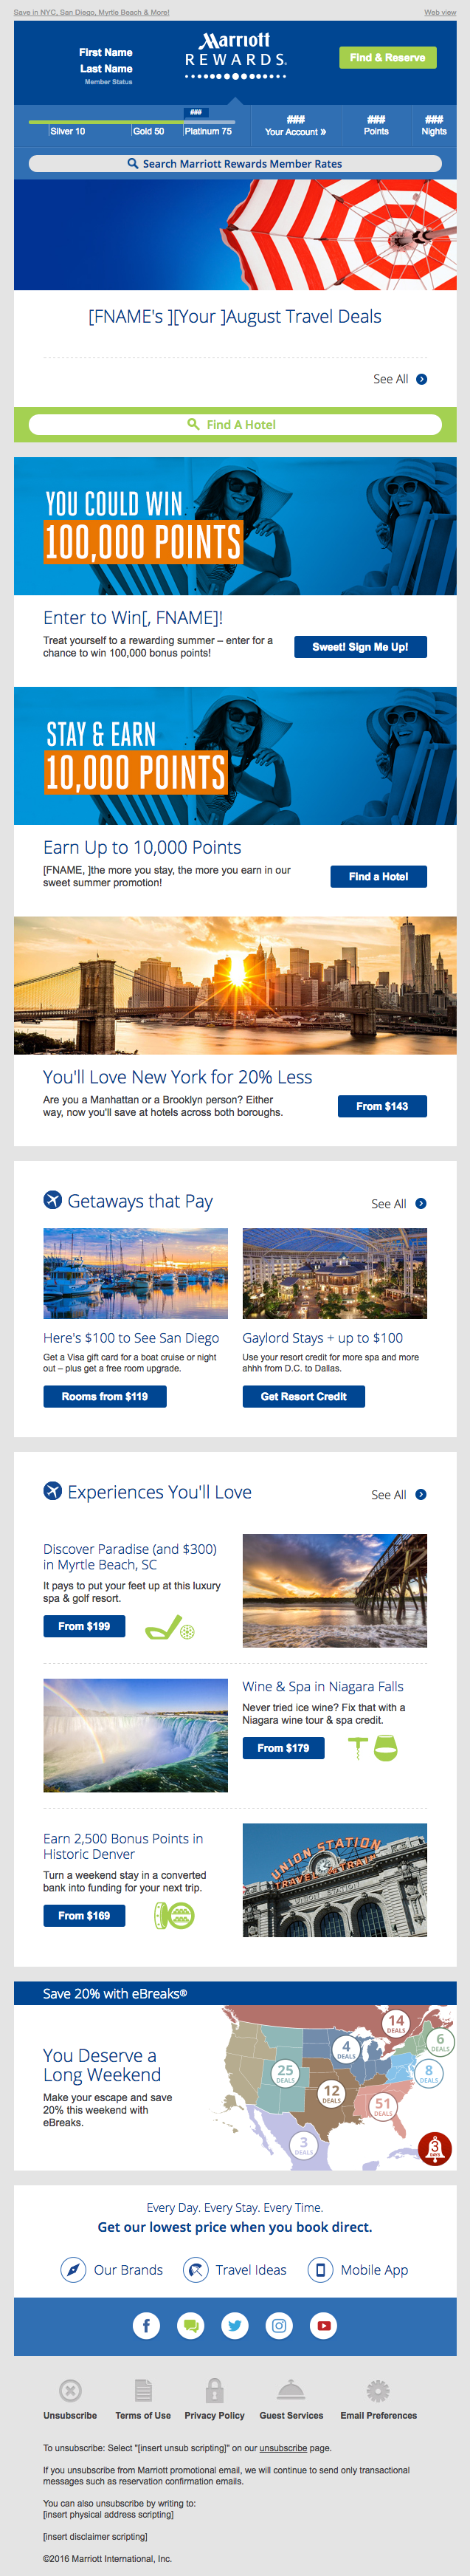This screenshot has width=470, height=2576.
Task: Open Marriott's Facebook page icon
Action: (146, 2325)
